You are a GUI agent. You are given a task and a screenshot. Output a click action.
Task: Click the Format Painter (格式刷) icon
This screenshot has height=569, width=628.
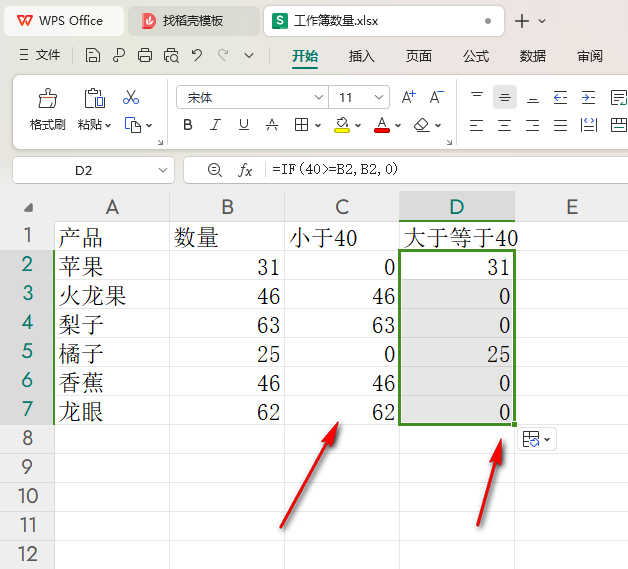pos(47,99)
